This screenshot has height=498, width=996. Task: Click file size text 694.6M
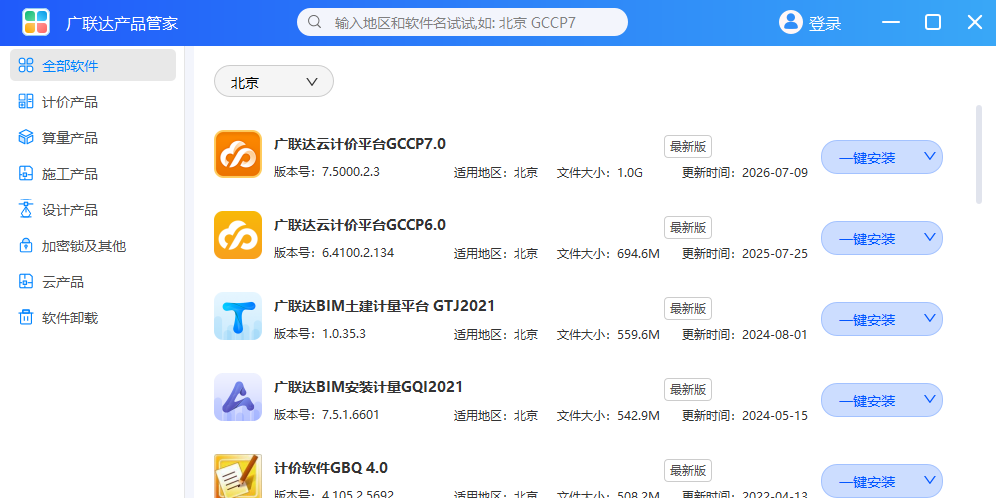[x=638, y=254]
